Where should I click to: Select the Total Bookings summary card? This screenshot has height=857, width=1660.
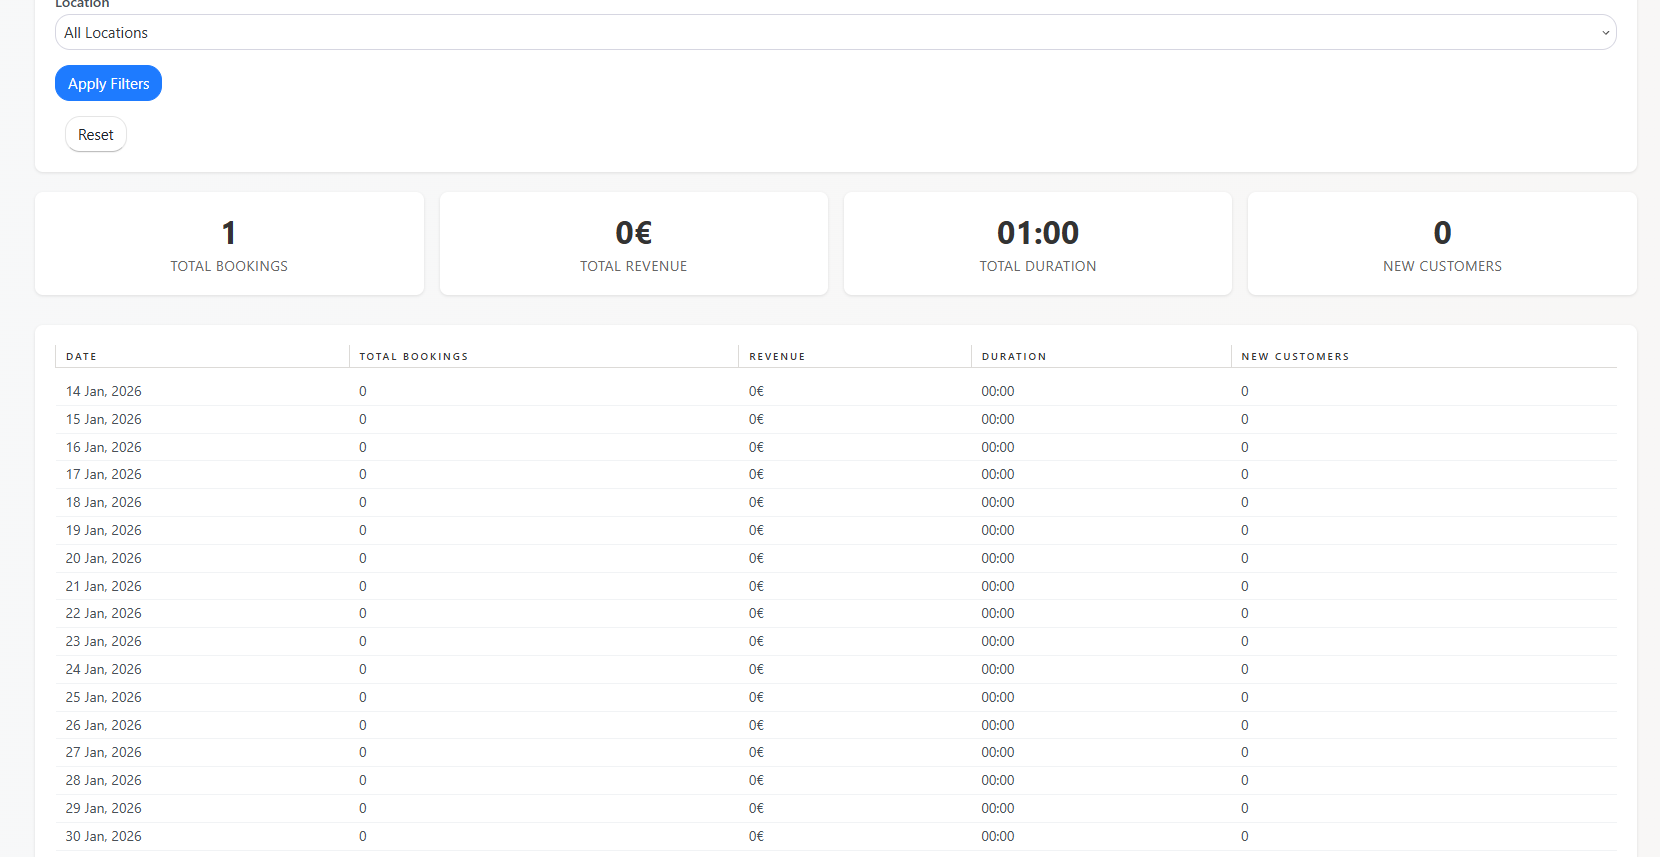pyautogui.click(x=229, y=244)
